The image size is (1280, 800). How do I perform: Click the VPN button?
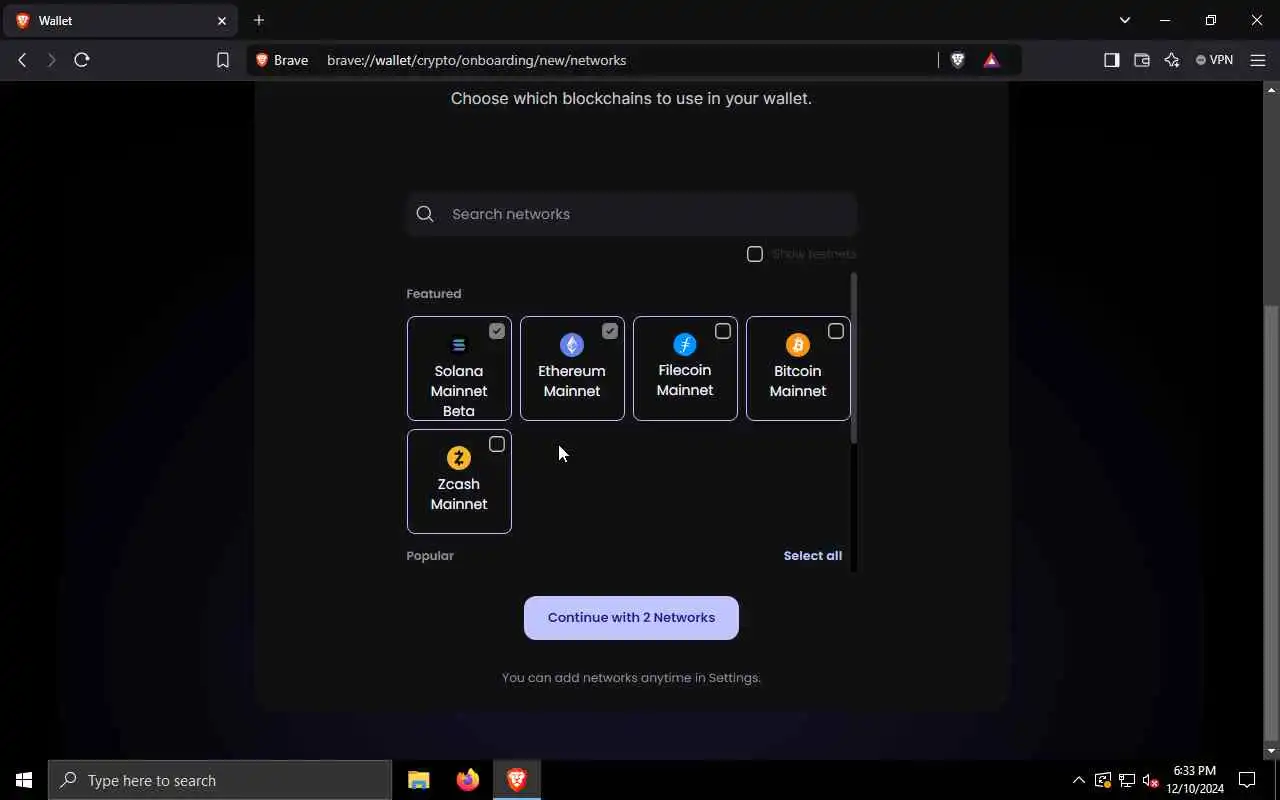(1215, 60)
